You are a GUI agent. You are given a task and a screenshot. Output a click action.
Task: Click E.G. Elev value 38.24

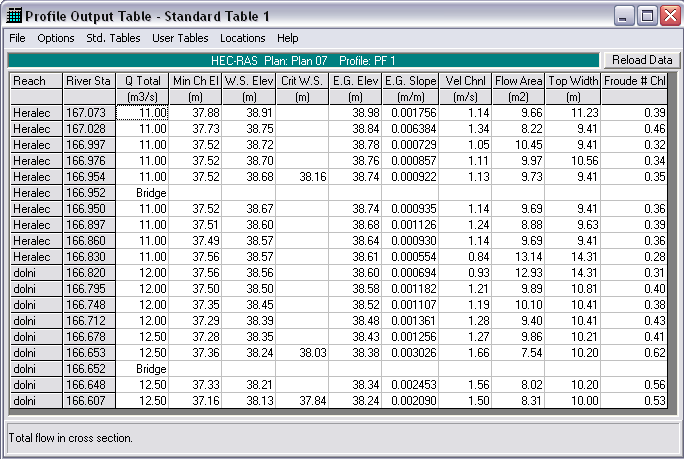tap(355, 401)
